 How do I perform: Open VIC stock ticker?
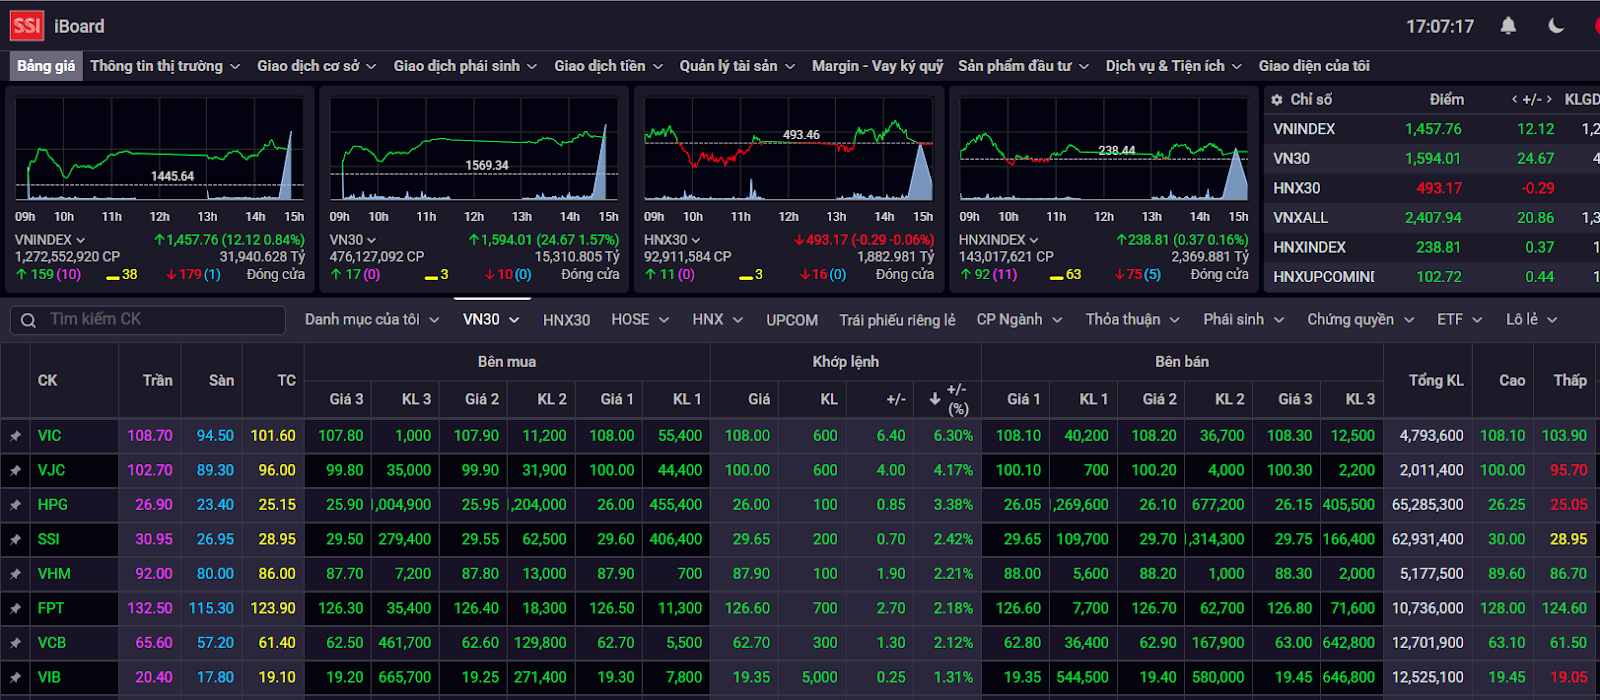[49, 436]
